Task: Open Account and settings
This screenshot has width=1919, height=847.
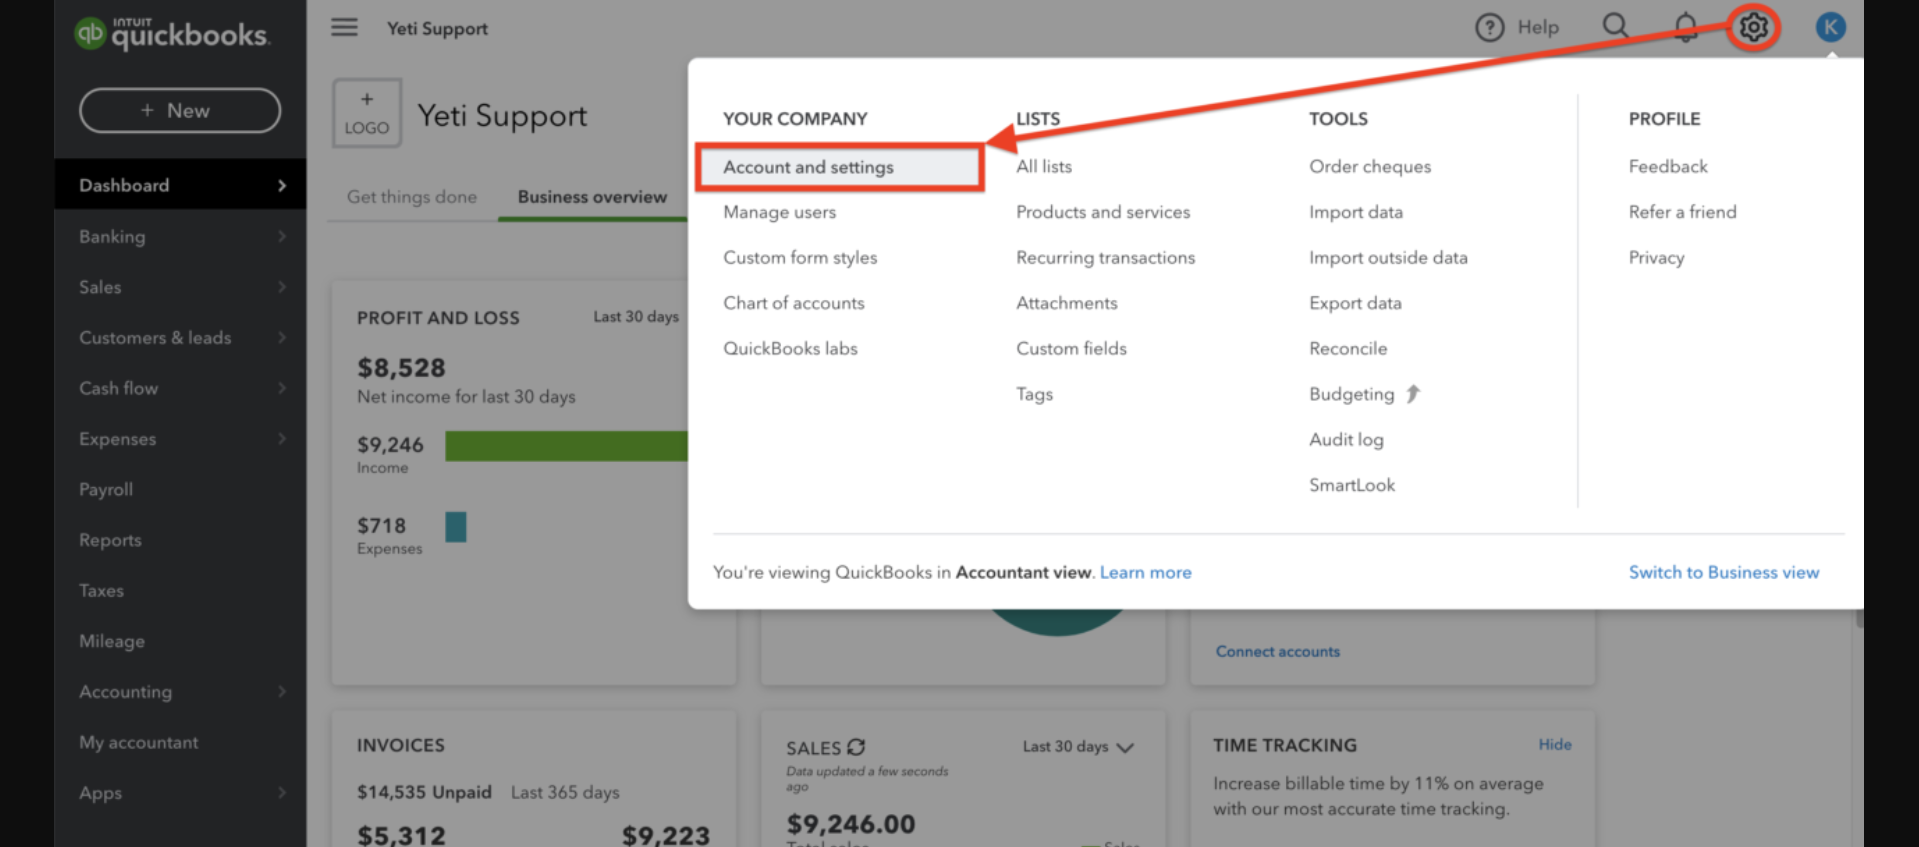Action: [x=840, y=167]
